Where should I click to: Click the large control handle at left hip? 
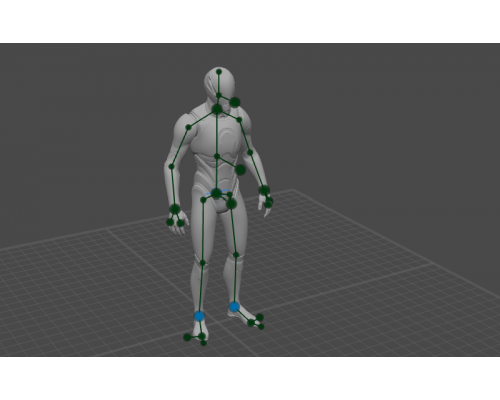pyautogui.click(x=231, y=204)
